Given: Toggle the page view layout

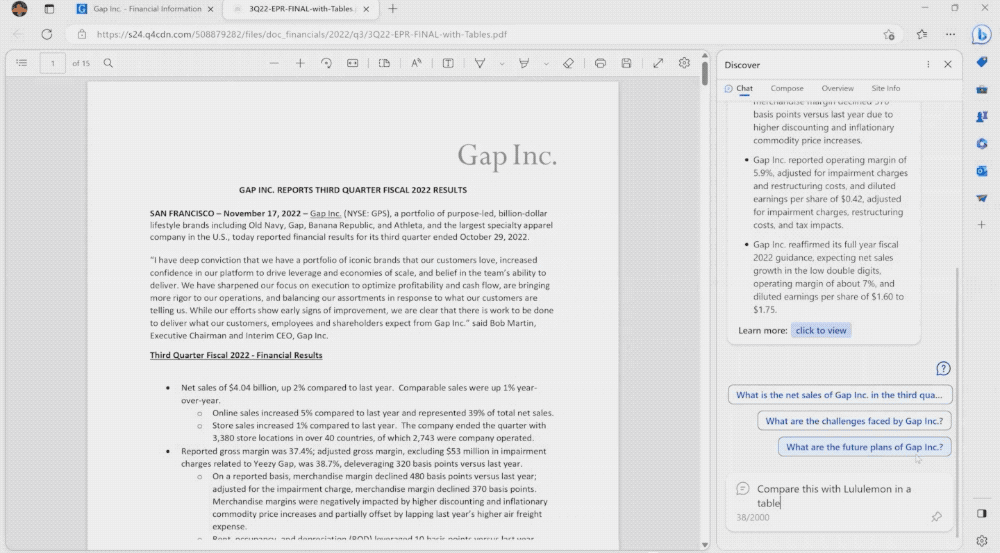Looking at the screenshot, I should tap(384, 63).
